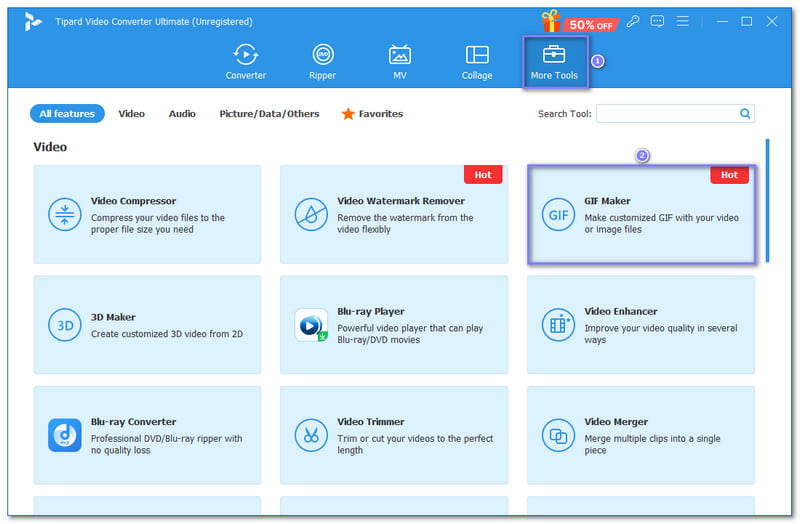Select the All features filter
This screenshot has height=524, width=800.
67,114
